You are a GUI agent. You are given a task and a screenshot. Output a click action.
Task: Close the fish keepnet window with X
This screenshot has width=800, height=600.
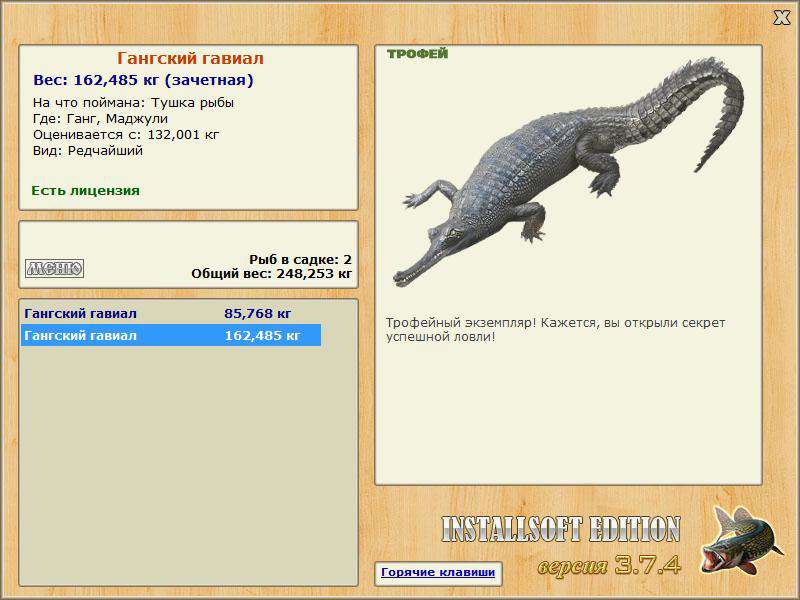781,18
